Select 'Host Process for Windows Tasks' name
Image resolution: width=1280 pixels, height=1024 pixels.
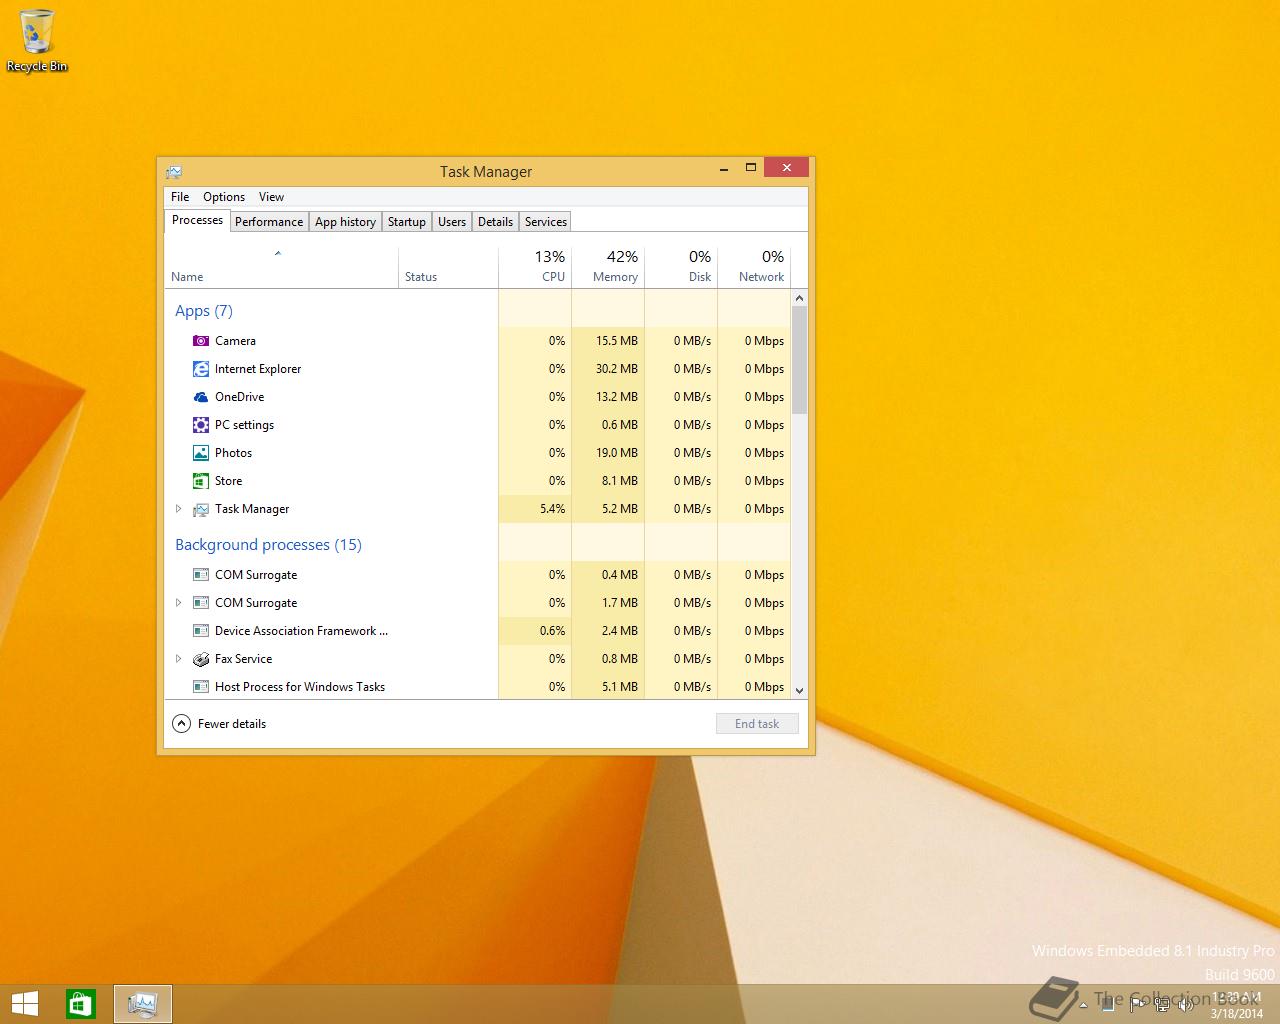pyautogui.click(x=300, y=687)
